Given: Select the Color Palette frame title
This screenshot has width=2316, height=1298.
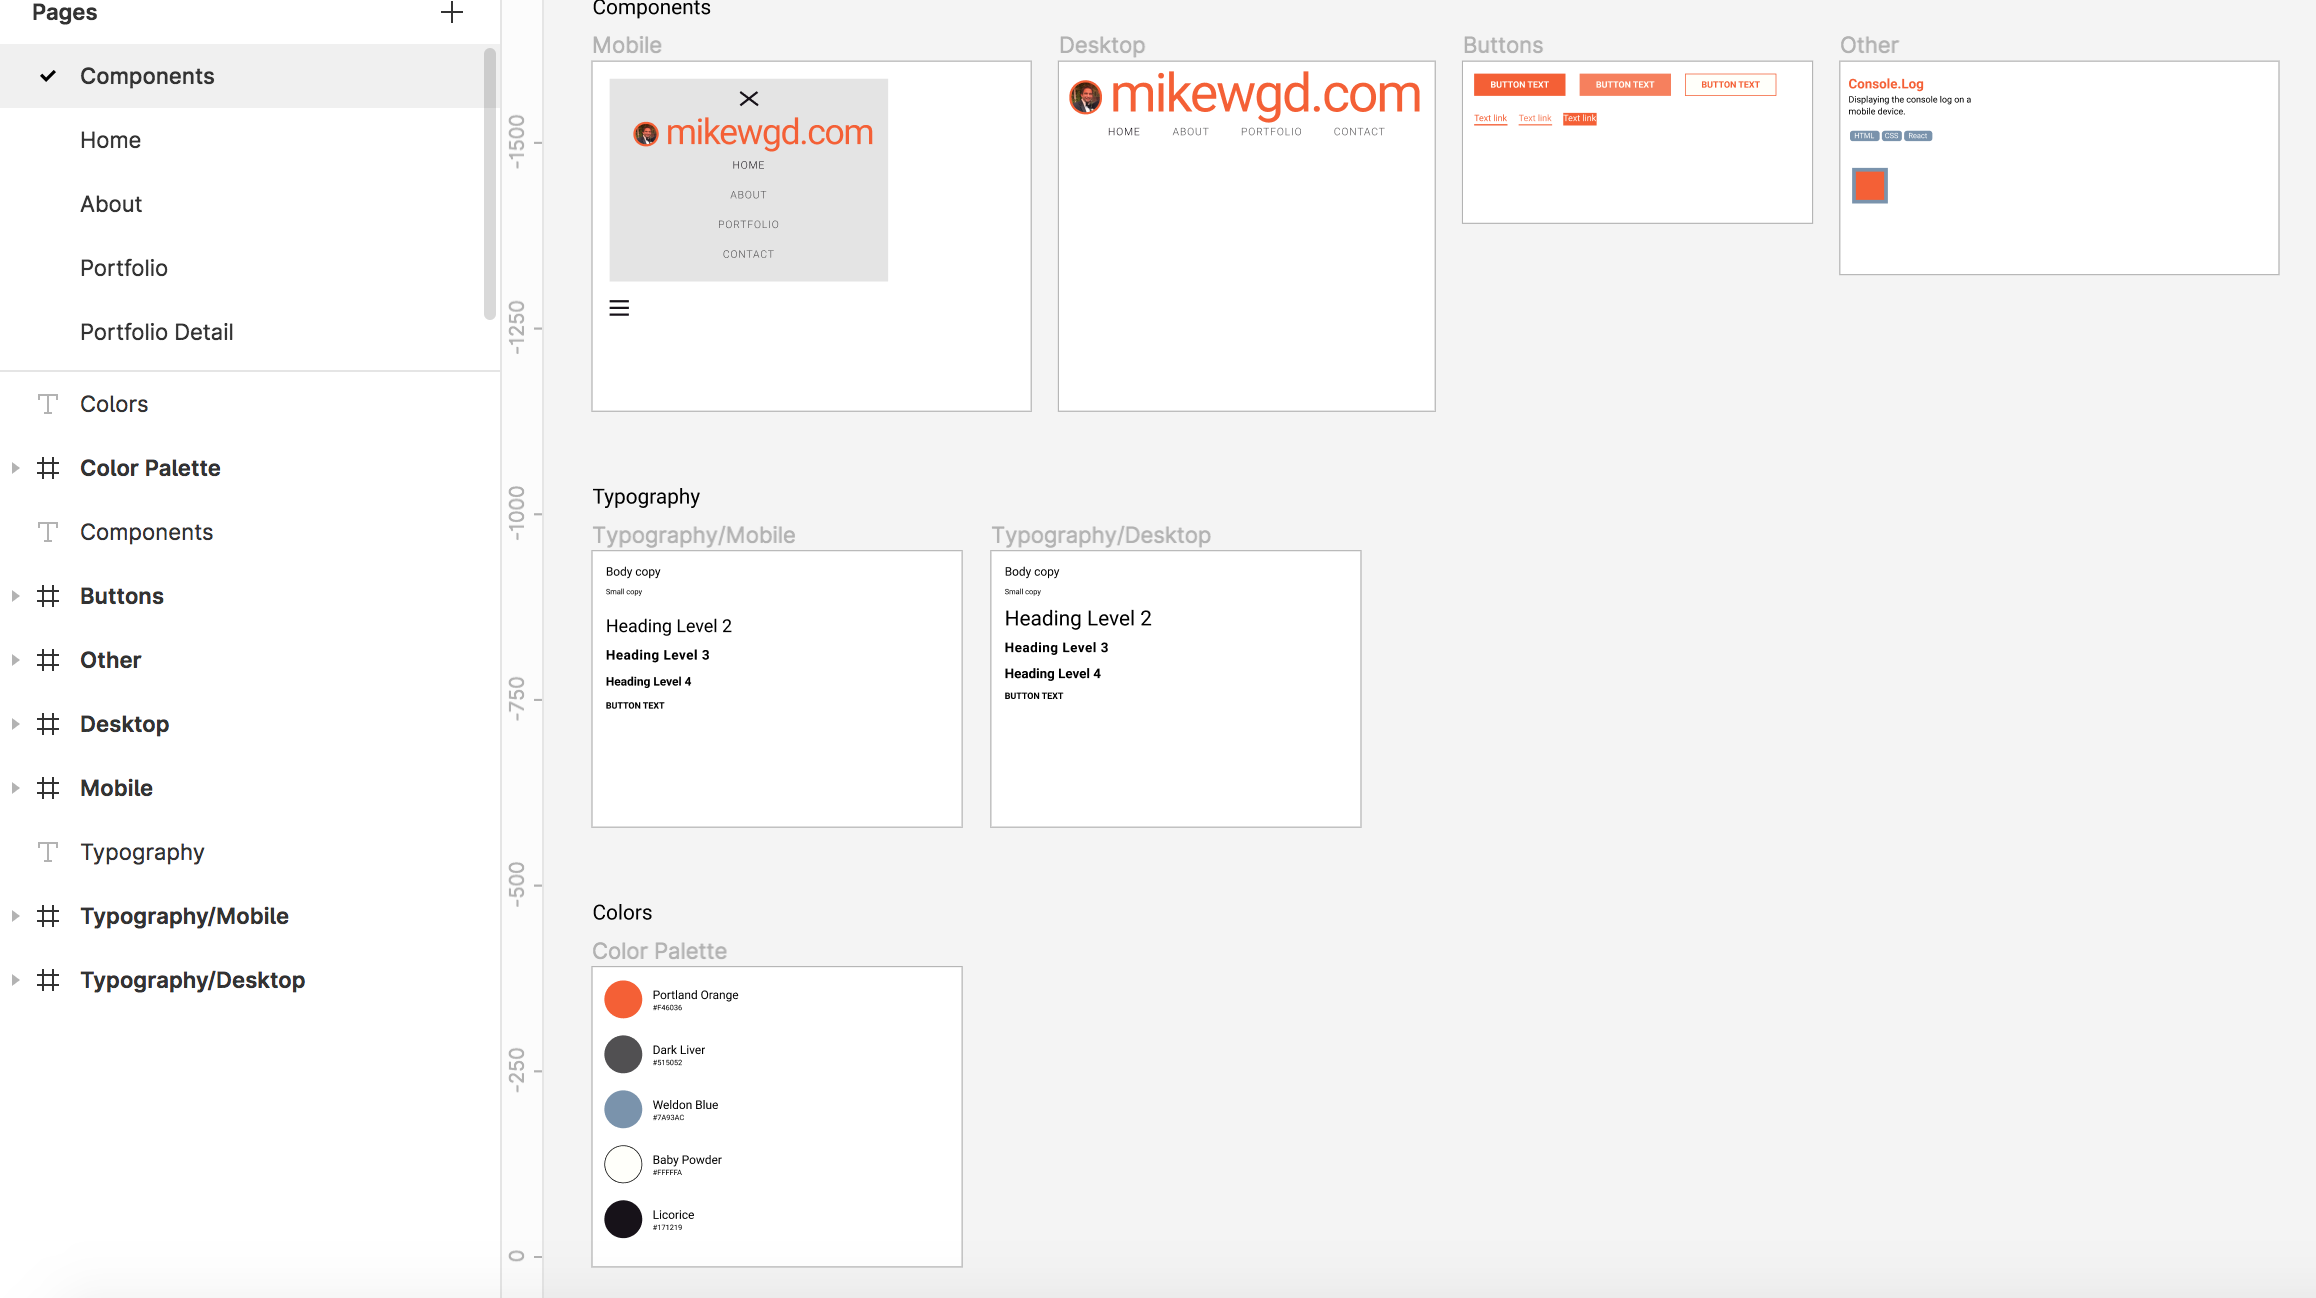Looking at the screenshot, I should pyautogui.click(x=660, y=951).
